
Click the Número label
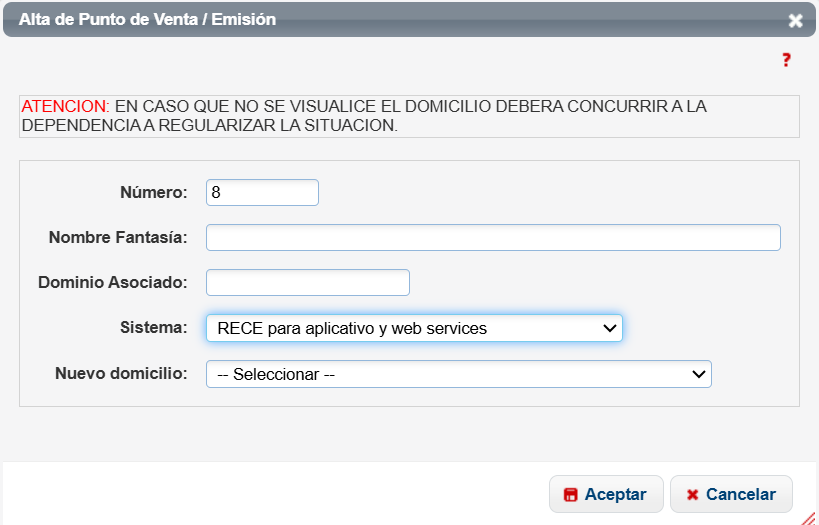point(154,192)
